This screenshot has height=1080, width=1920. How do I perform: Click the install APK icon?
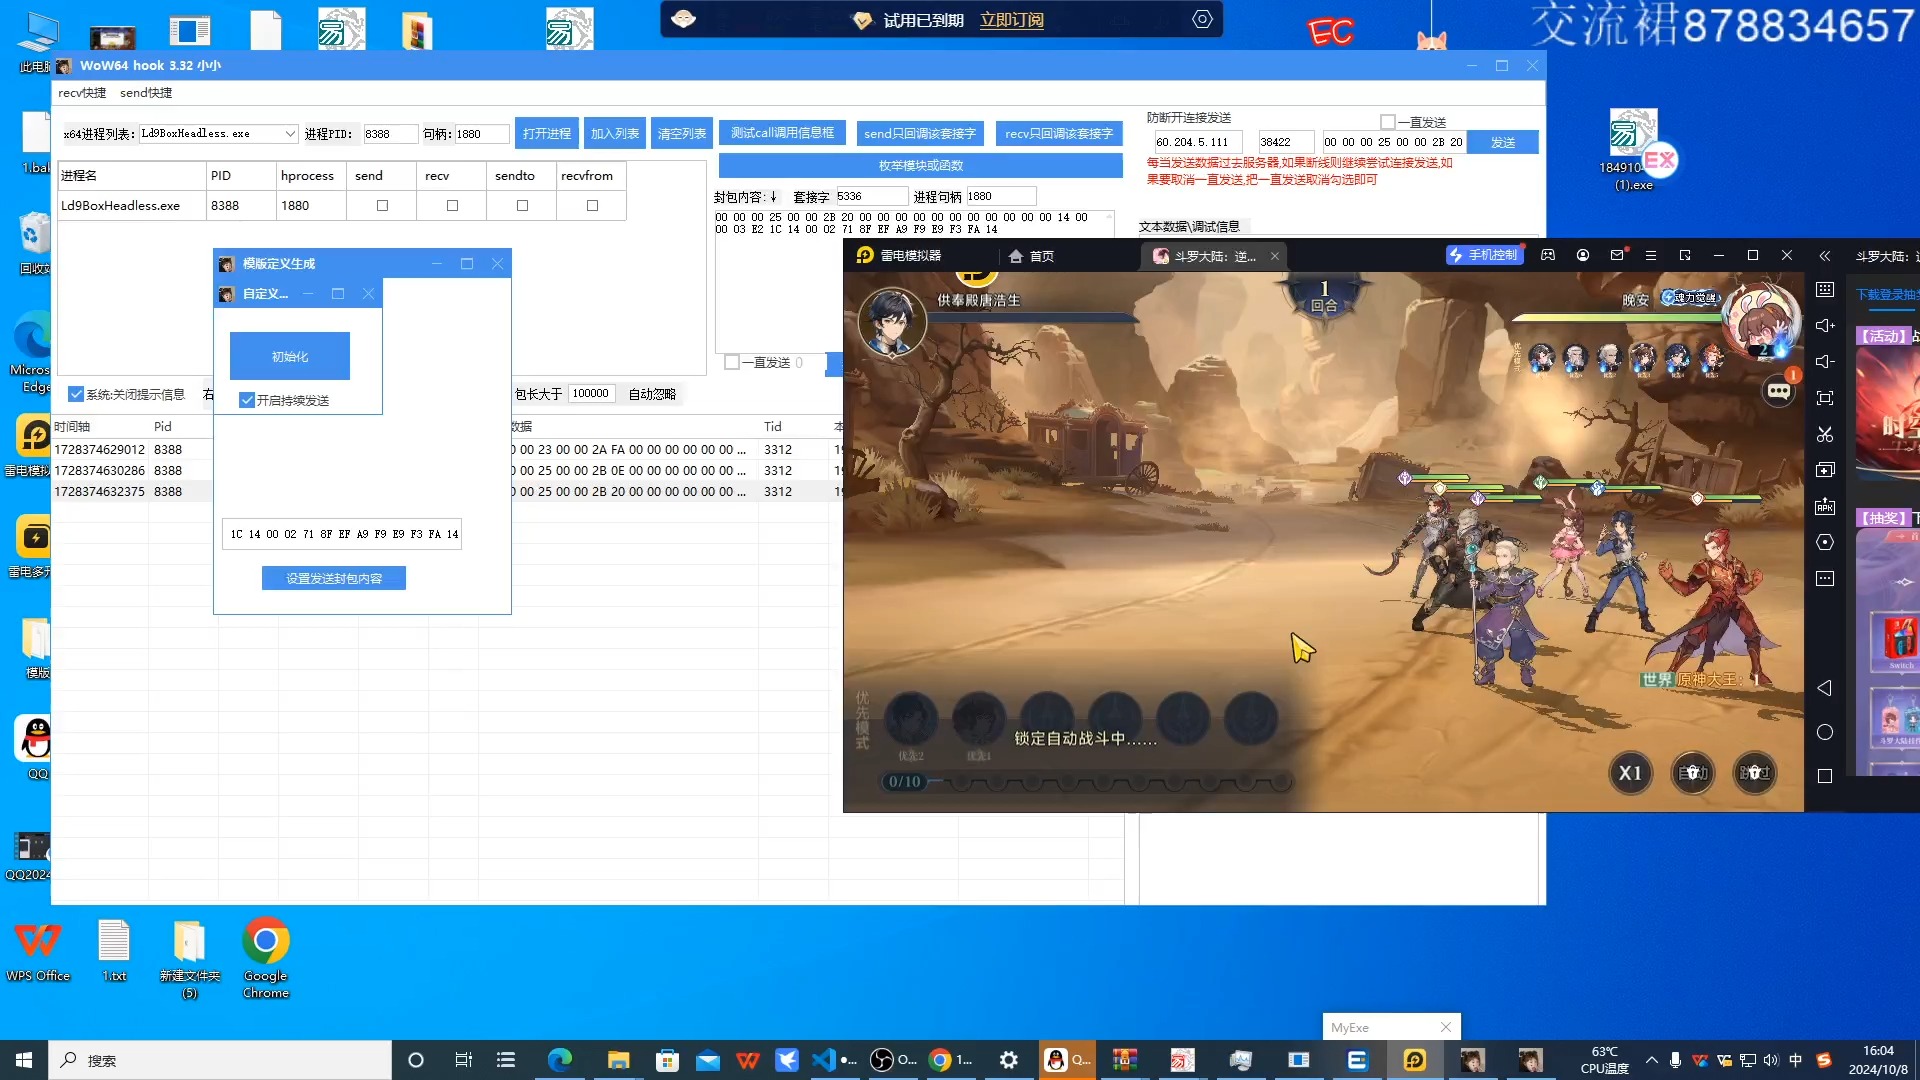1825,506
